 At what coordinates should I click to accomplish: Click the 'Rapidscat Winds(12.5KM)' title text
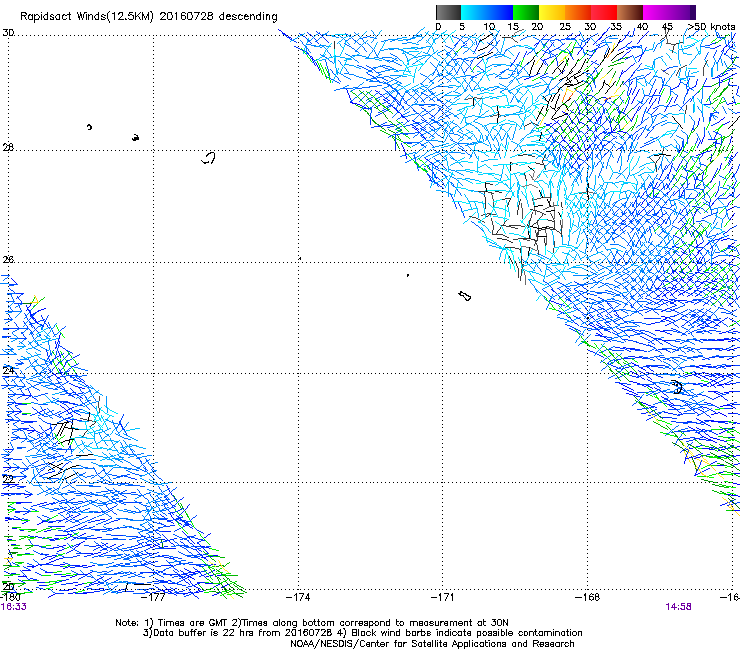[x=87, y=17]
